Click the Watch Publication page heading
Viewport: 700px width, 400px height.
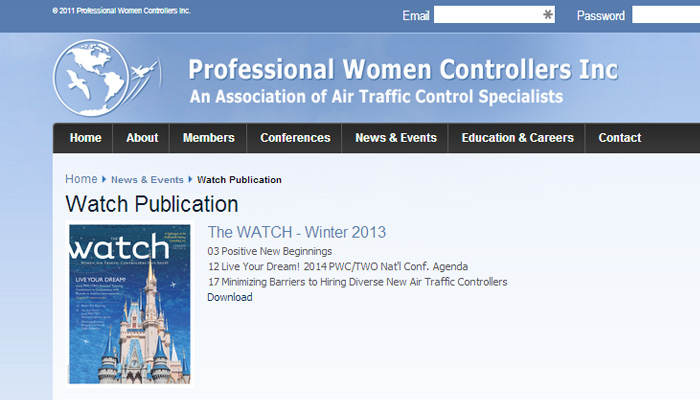point(152,204)
